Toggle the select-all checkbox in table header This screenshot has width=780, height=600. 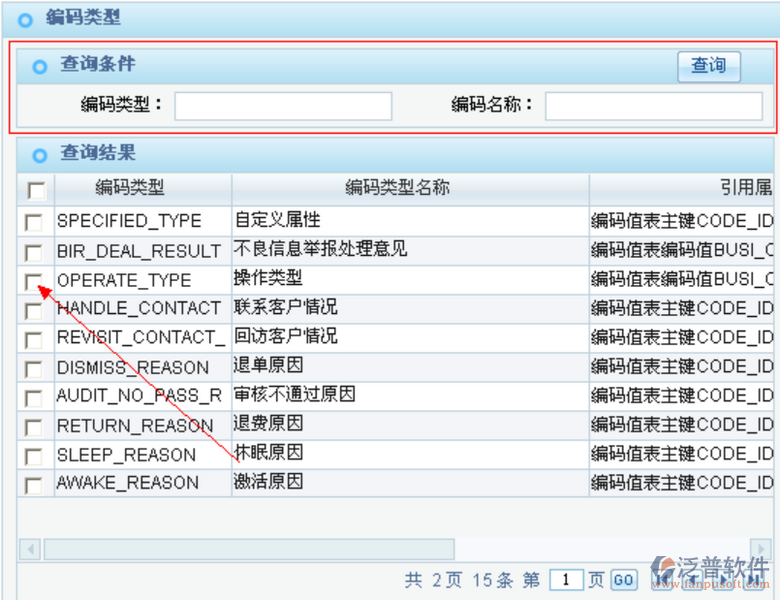pyautogui.click(x=36, y=190)
